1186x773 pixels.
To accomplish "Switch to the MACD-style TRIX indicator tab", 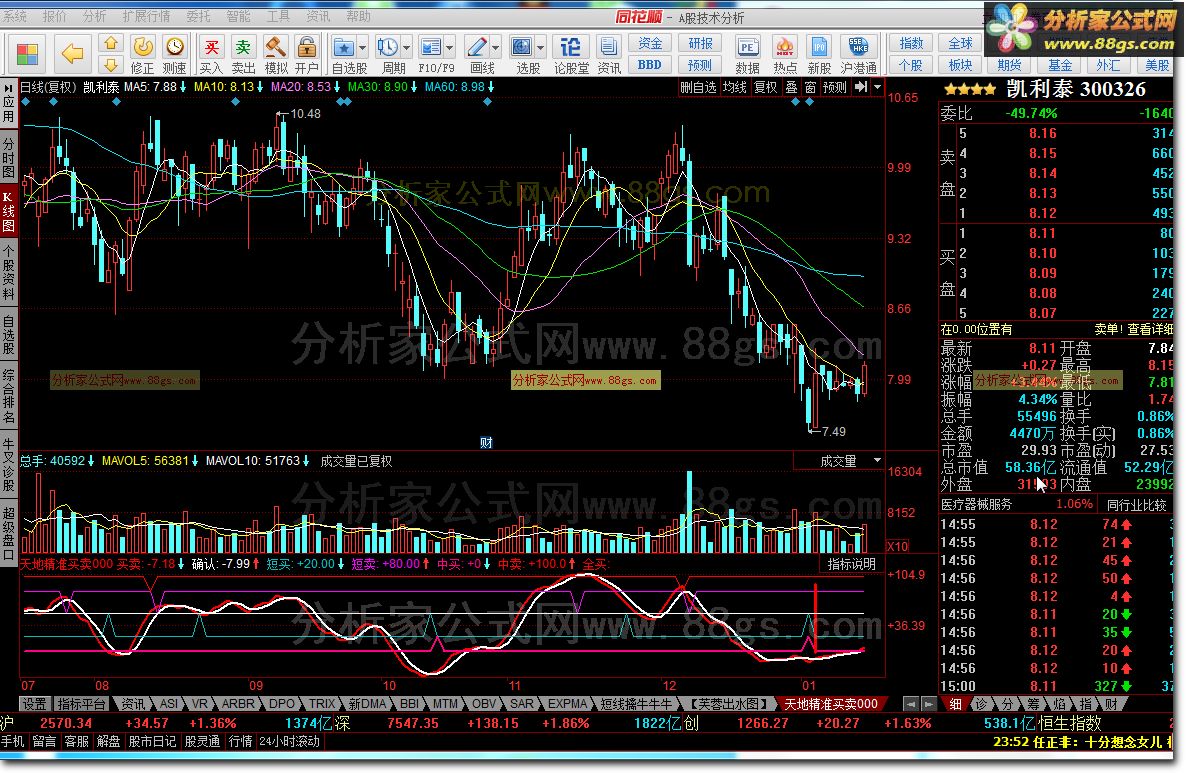I will 321,704.
